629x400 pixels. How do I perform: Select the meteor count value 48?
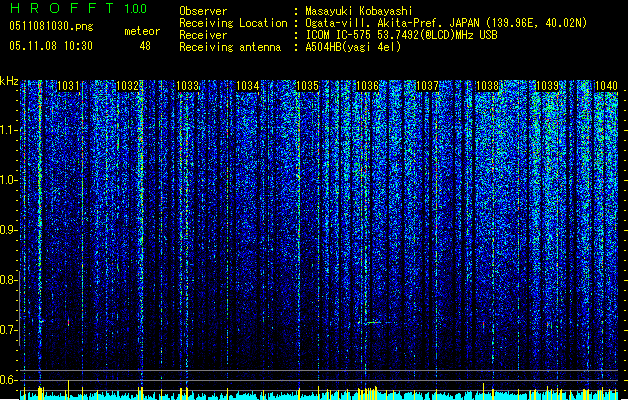pyautogui.click(x=145, y=46)
